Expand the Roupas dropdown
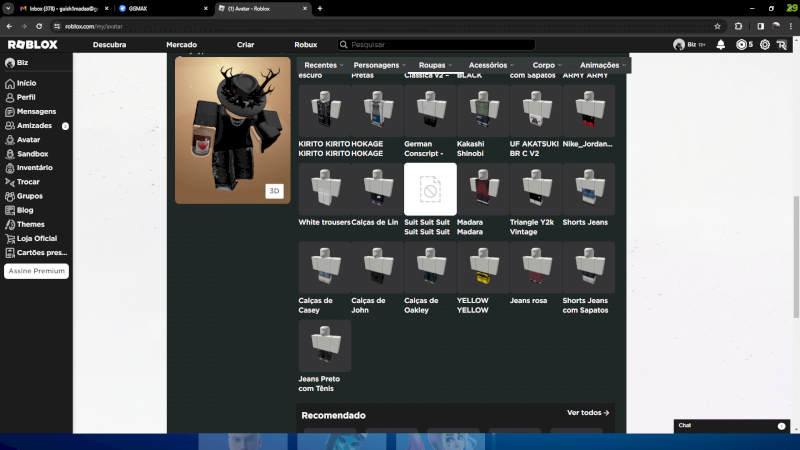This screenshot has height=450, width=800. point(435,65)
